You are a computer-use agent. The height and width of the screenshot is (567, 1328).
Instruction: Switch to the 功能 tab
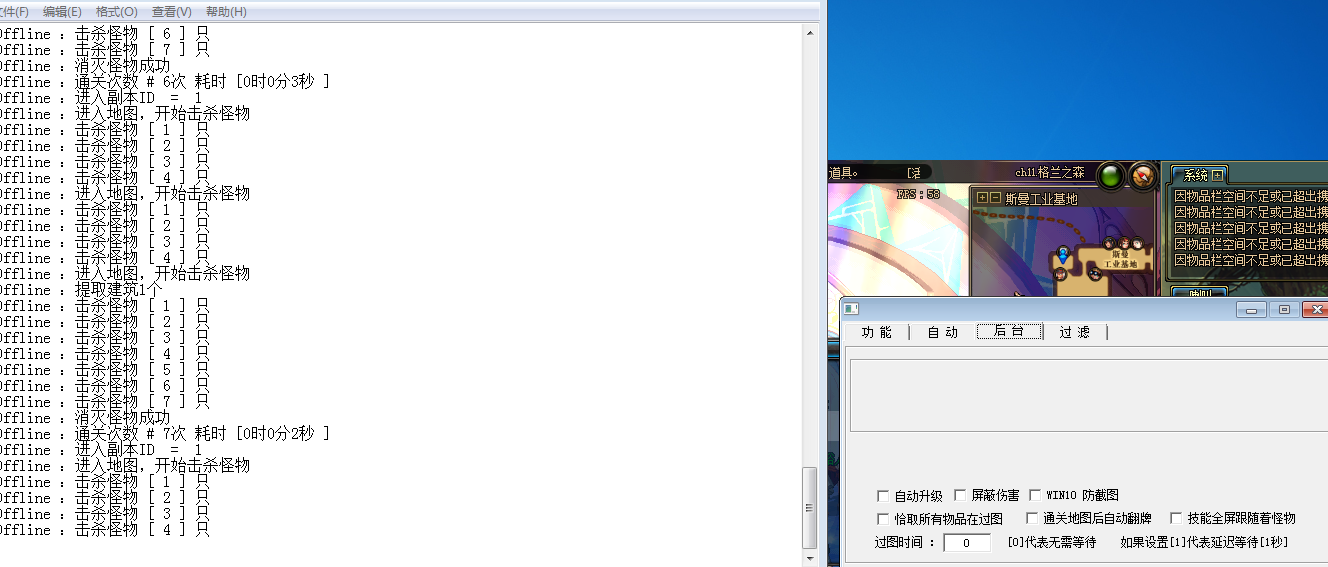pyautogui.click(x=876, y=332)
